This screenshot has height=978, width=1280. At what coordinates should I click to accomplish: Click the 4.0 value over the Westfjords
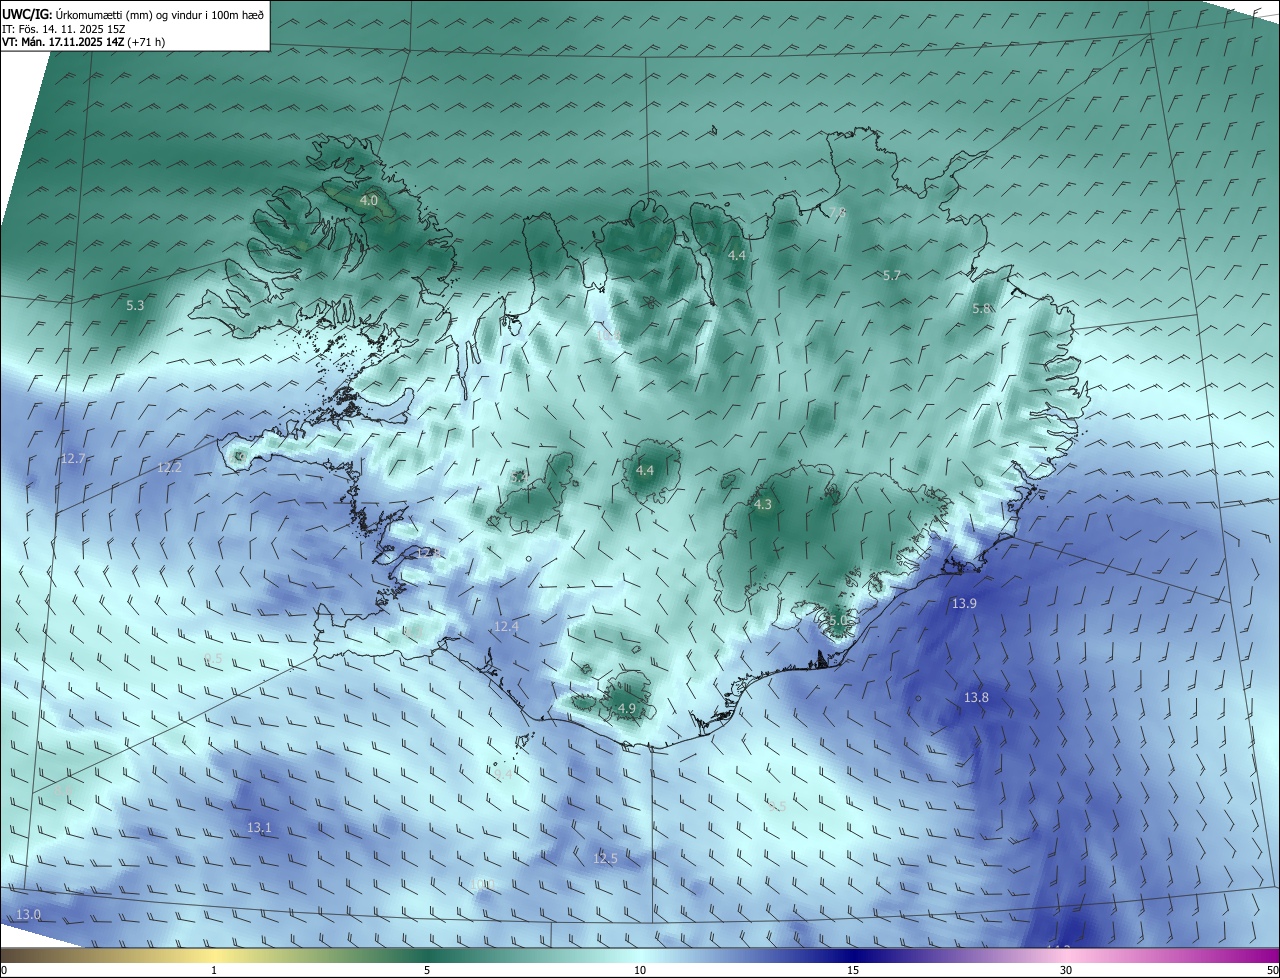pyautogui.click(x=369, y=200)
